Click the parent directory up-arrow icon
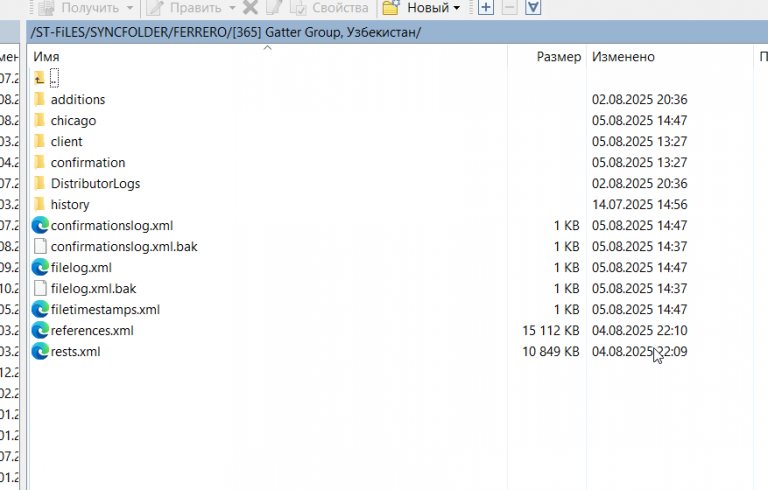 tap(40, 78)
